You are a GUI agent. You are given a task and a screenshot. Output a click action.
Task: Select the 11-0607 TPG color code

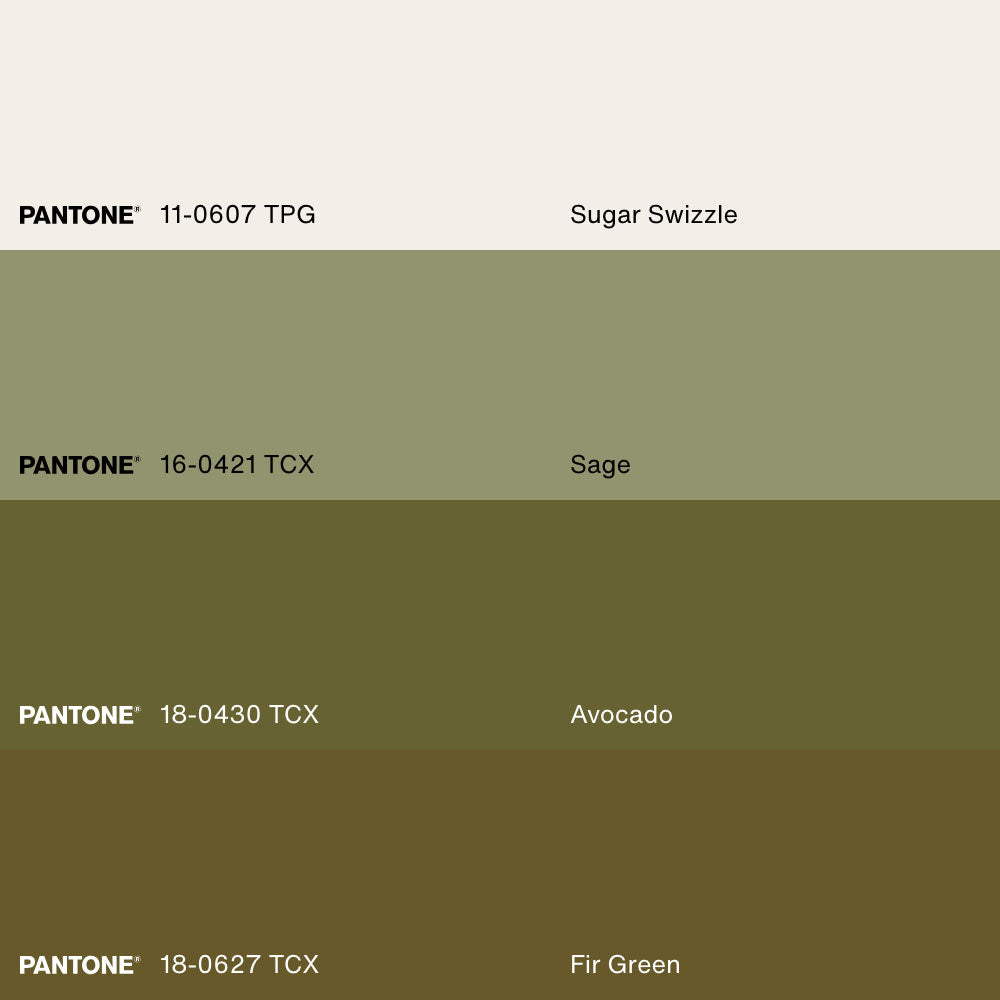(x=238, y=215)
